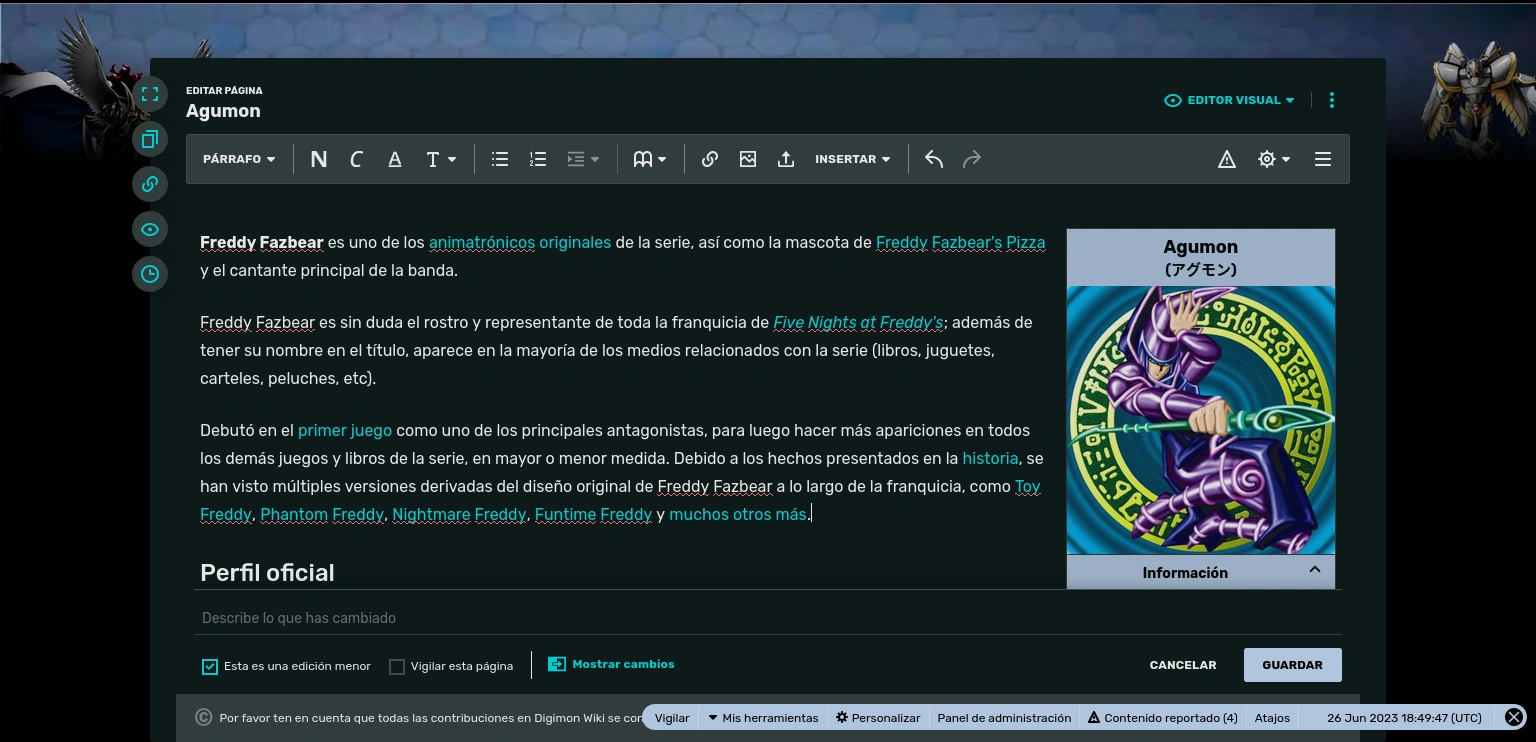Open 'Contenido reportado (4)'
Viewport: 1536px width, 742px height.
(x=1163, y=718)
